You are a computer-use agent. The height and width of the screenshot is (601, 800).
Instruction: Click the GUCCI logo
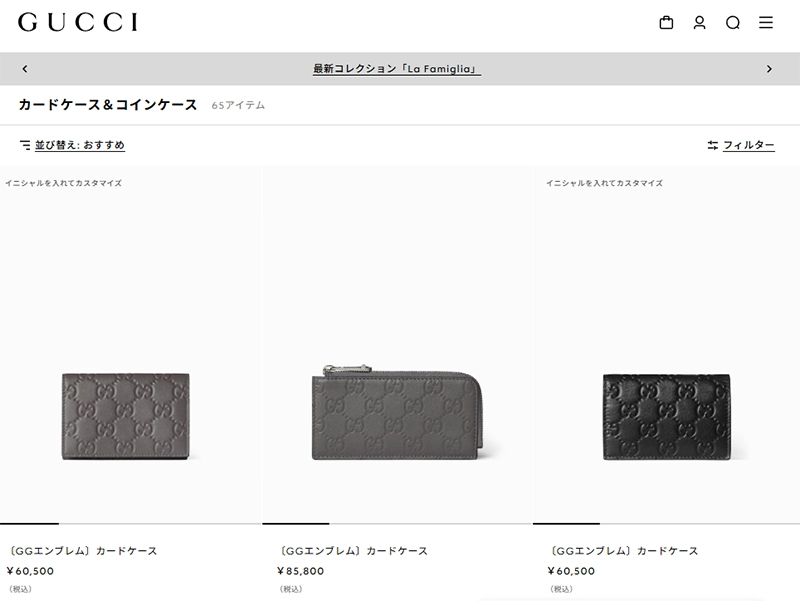pos(78,22)
